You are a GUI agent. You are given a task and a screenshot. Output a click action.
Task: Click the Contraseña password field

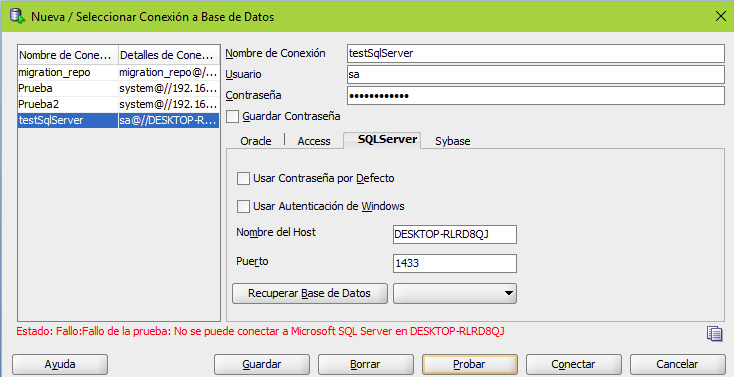536,96
